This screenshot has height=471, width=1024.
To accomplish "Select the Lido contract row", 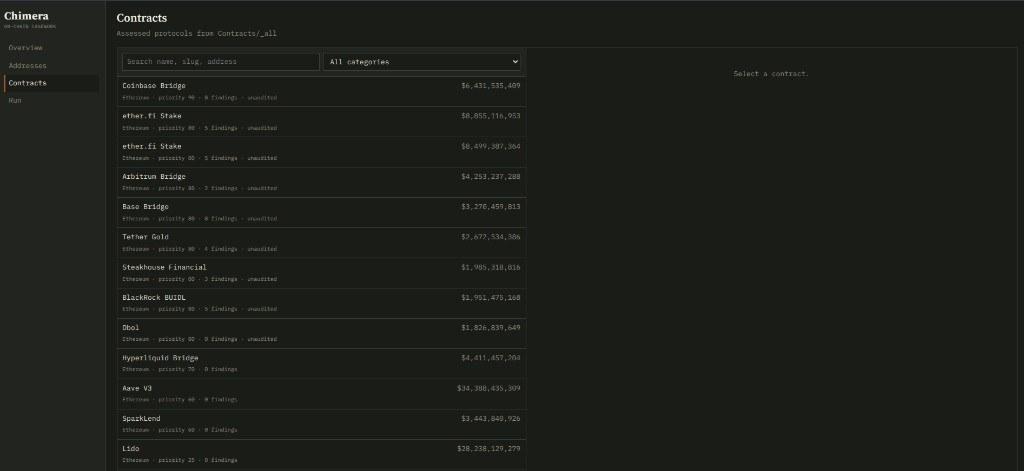I will point(321,455).
